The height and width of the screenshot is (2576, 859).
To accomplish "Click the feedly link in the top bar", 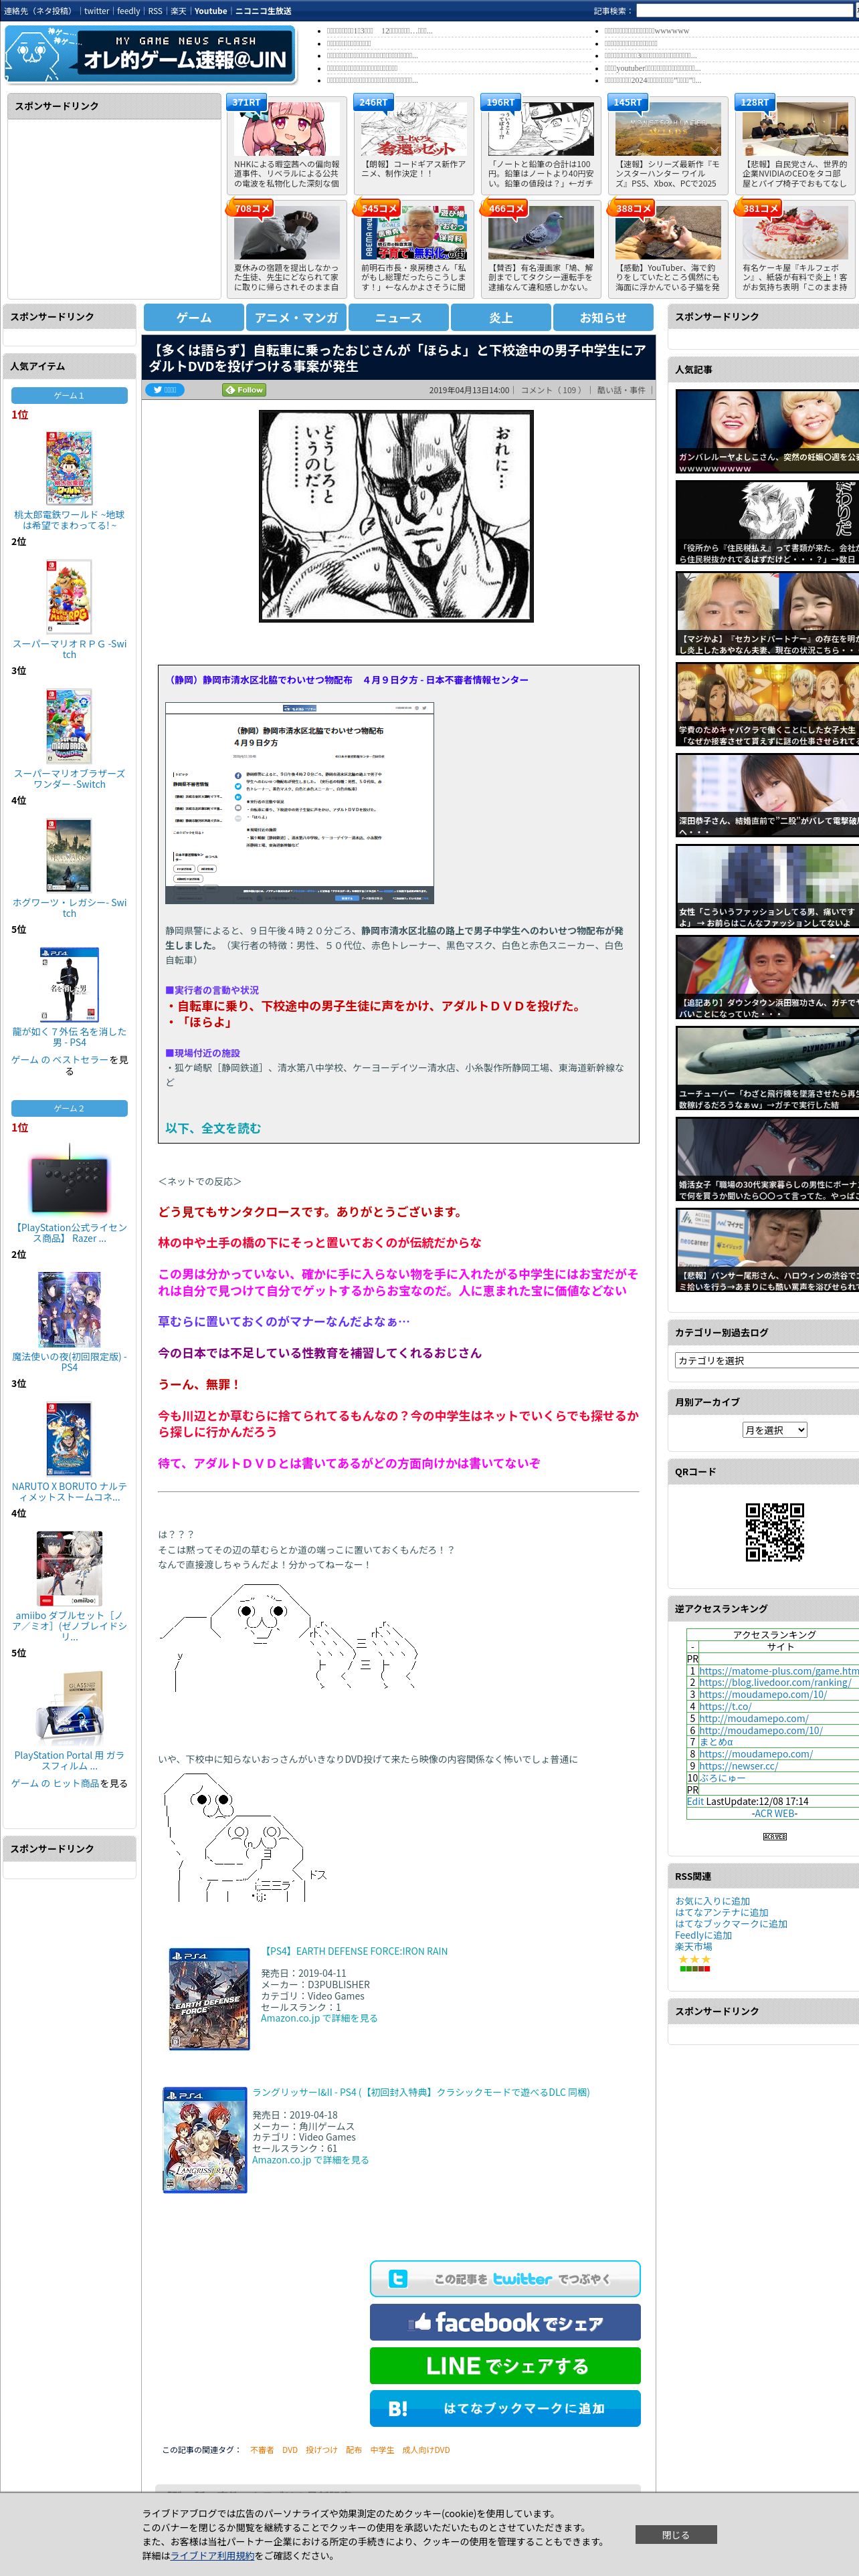I will coord(128,11).
